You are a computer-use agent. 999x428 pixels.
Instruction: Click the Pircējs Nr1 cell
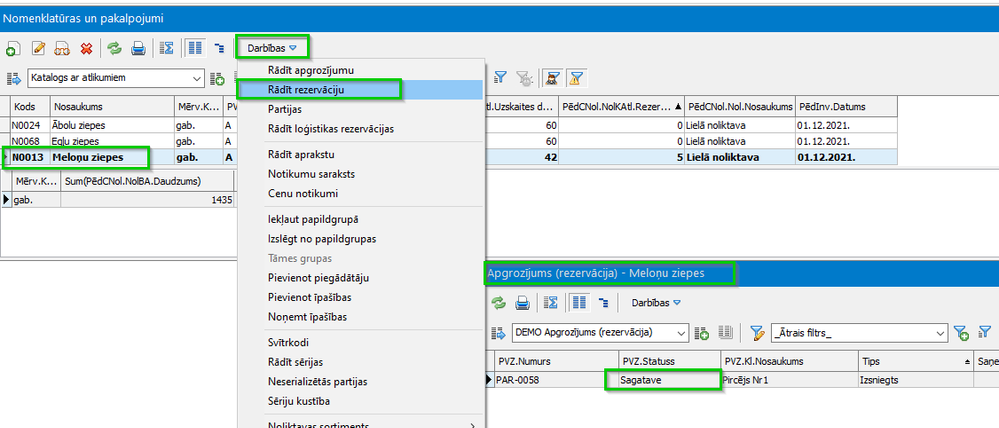click(x=789, y=380)
